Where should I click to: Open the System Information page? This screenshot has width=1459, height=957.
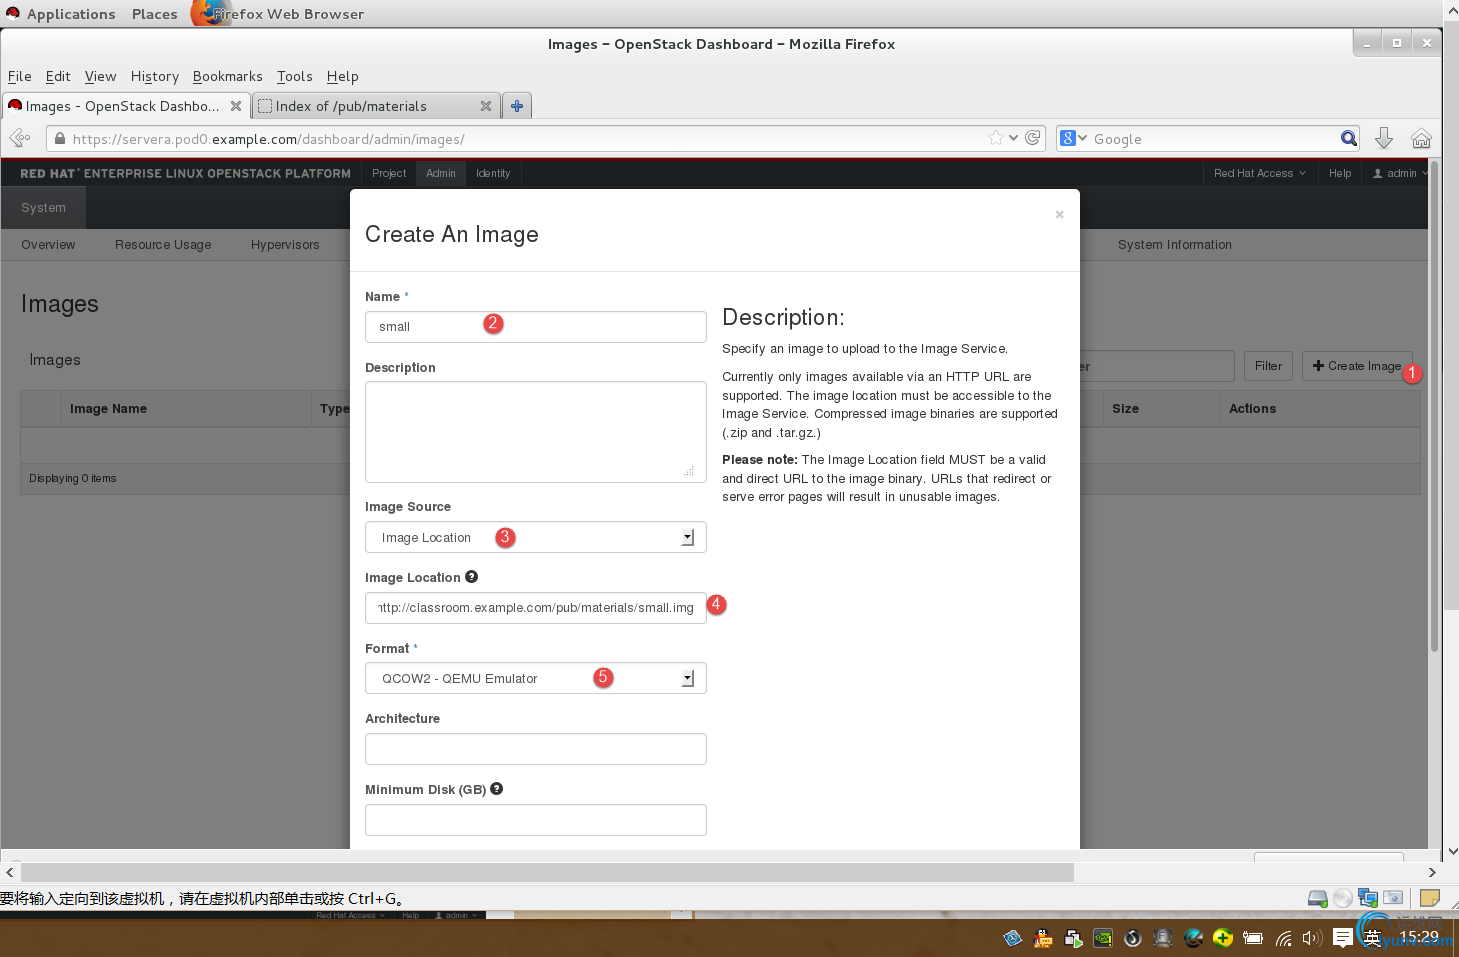(x=1175, y=245)
